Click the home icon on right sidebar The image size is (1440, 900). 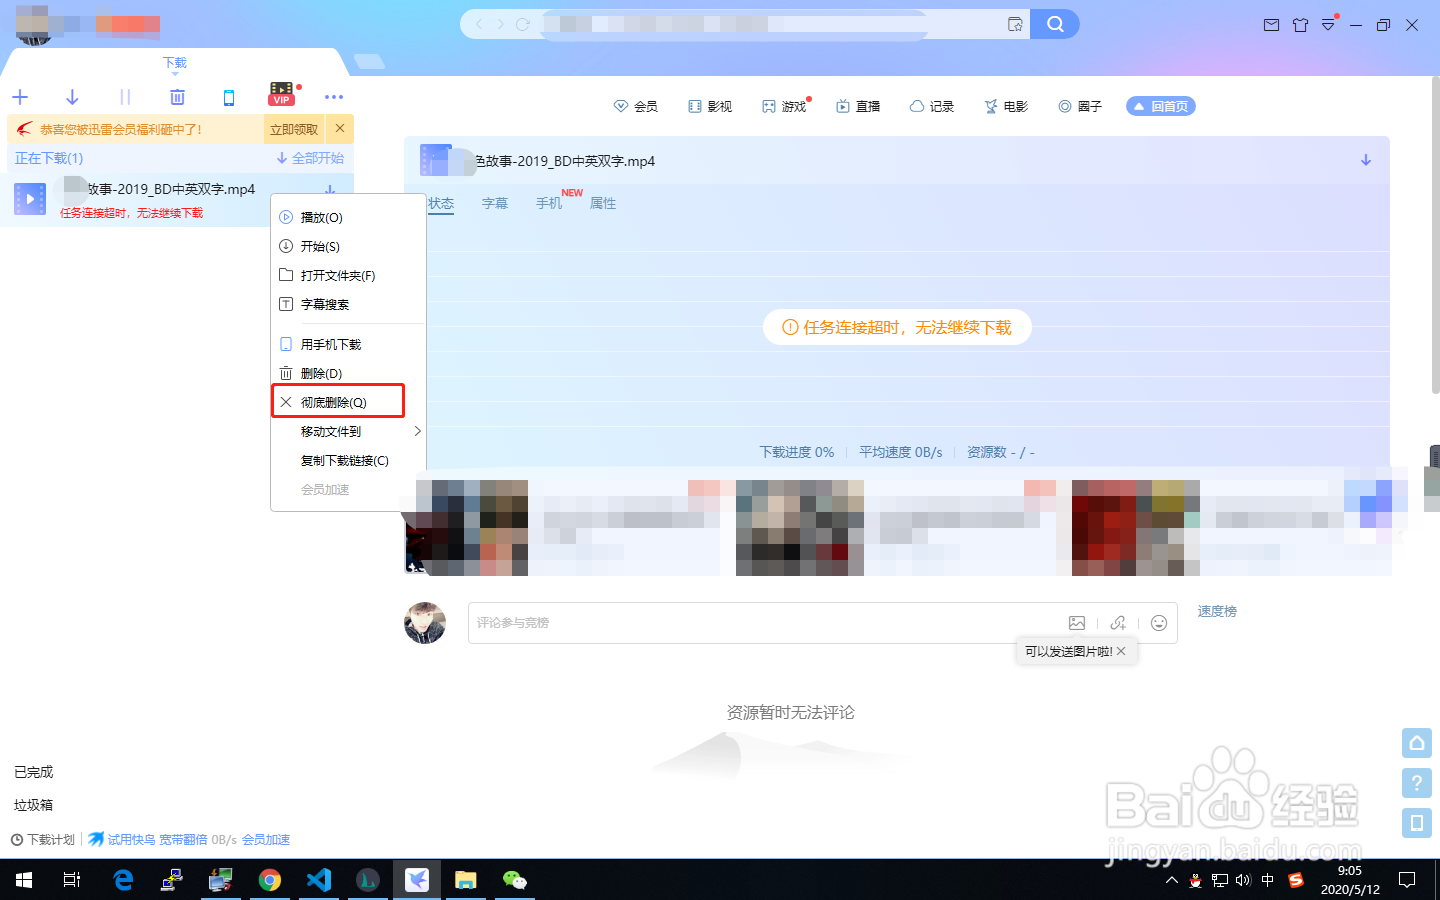pyautogui.click(x=1417, y=743)
